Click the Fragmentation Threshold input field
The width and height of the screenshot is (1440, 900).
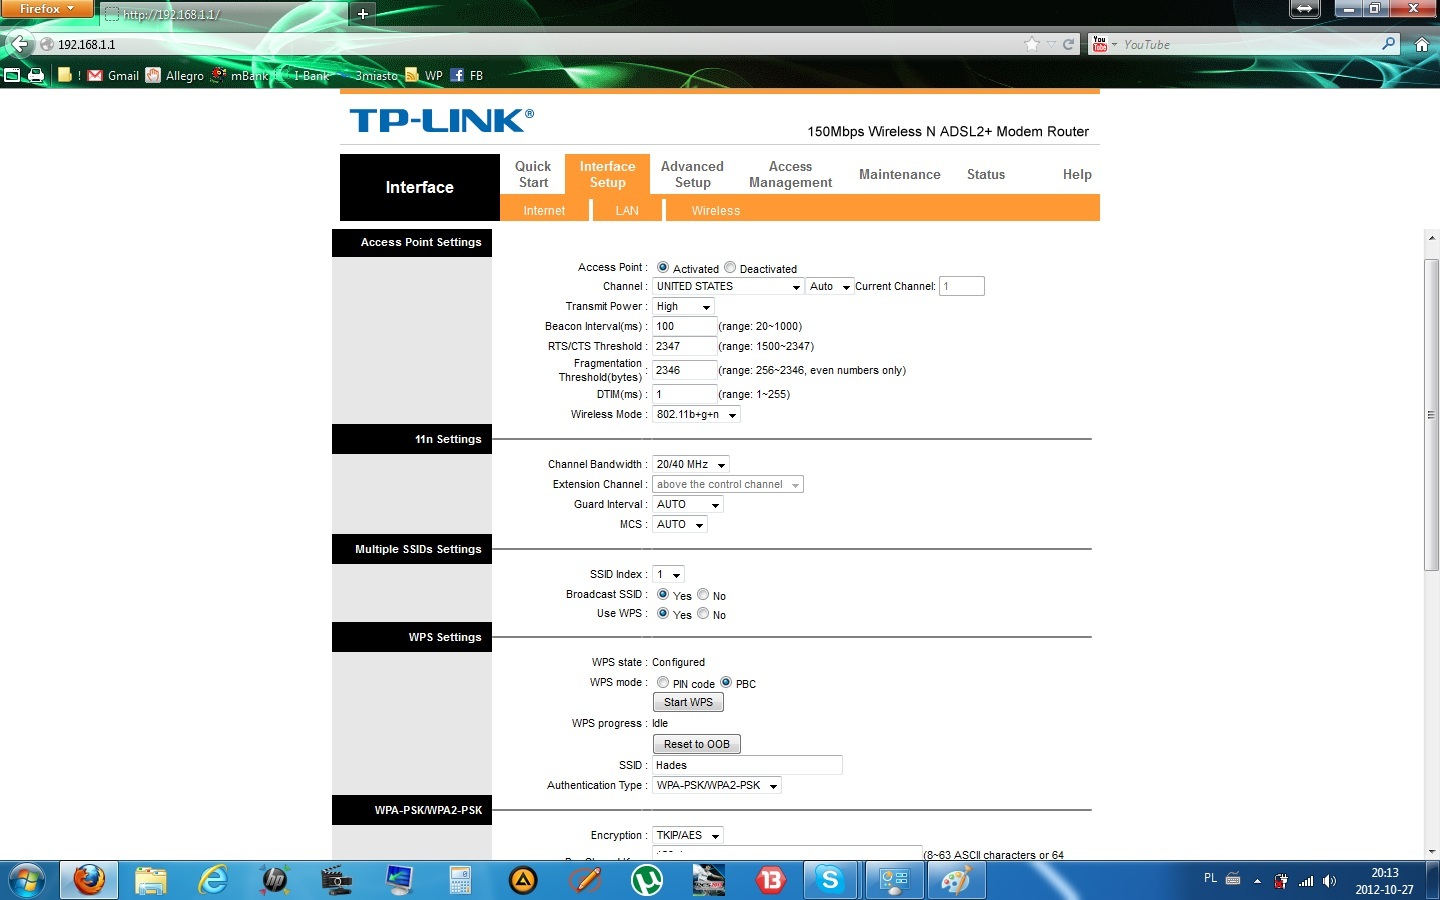pyautogui.click(x=685, y=370)
